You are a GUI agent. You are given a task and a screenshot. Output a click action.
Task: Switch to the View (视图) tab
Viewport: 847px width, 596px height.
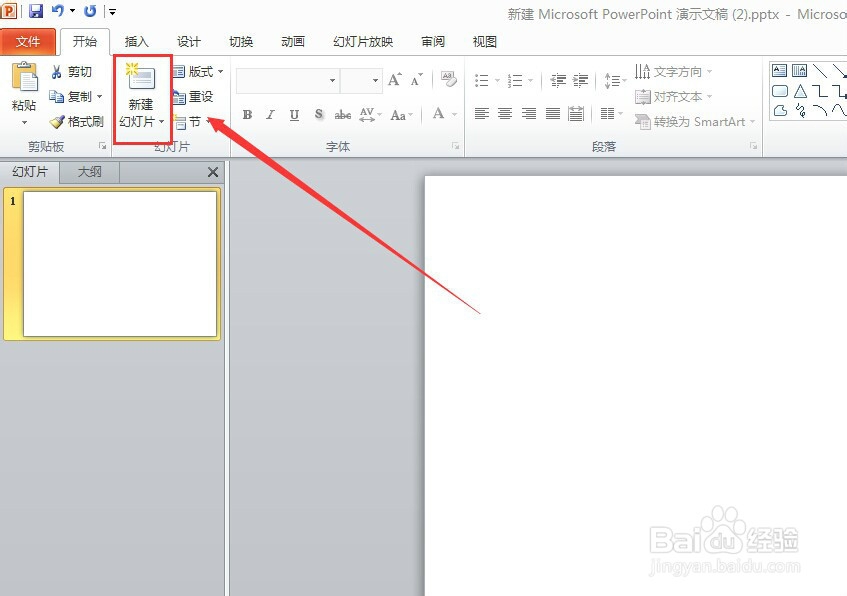[485, 42]
